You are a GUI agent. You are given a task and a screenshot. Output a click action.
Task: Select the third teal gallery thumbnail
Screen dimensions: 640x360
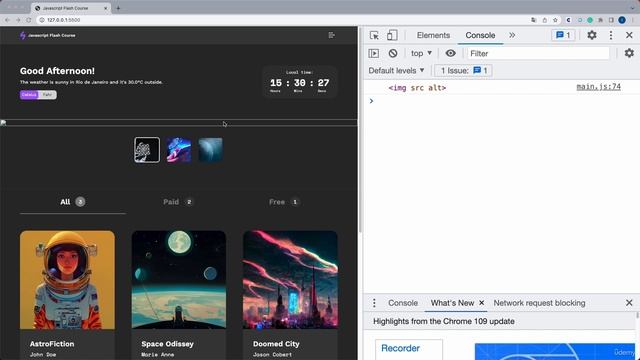coord(211,150)
